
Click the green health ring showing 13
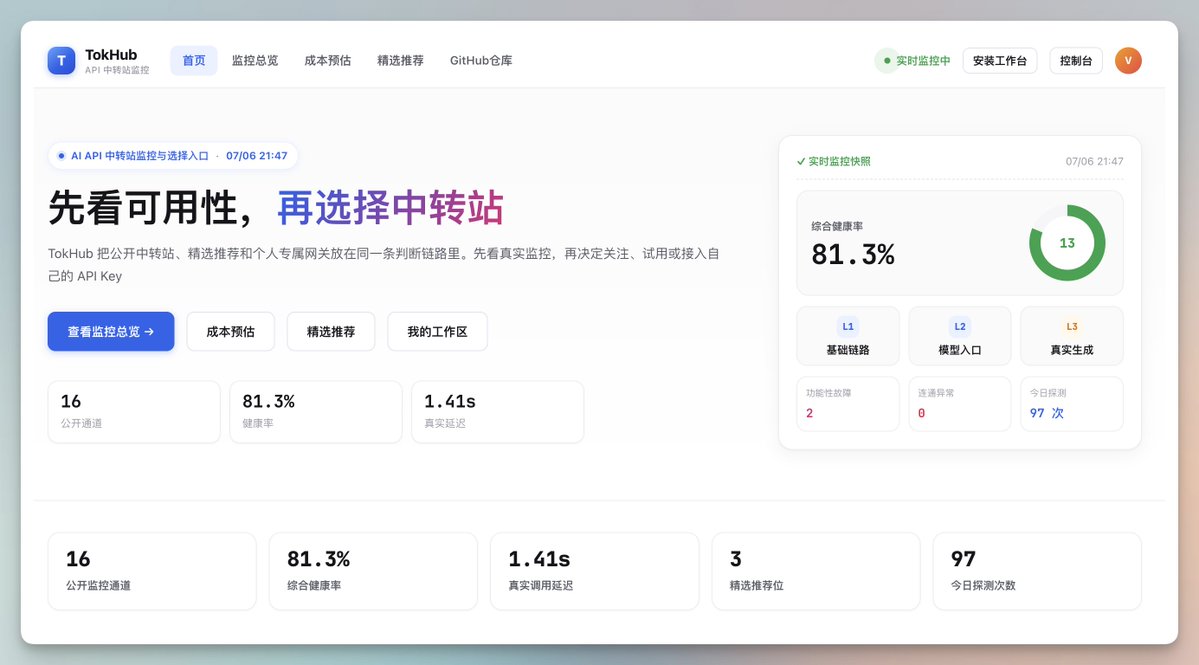pos(1067,243)
